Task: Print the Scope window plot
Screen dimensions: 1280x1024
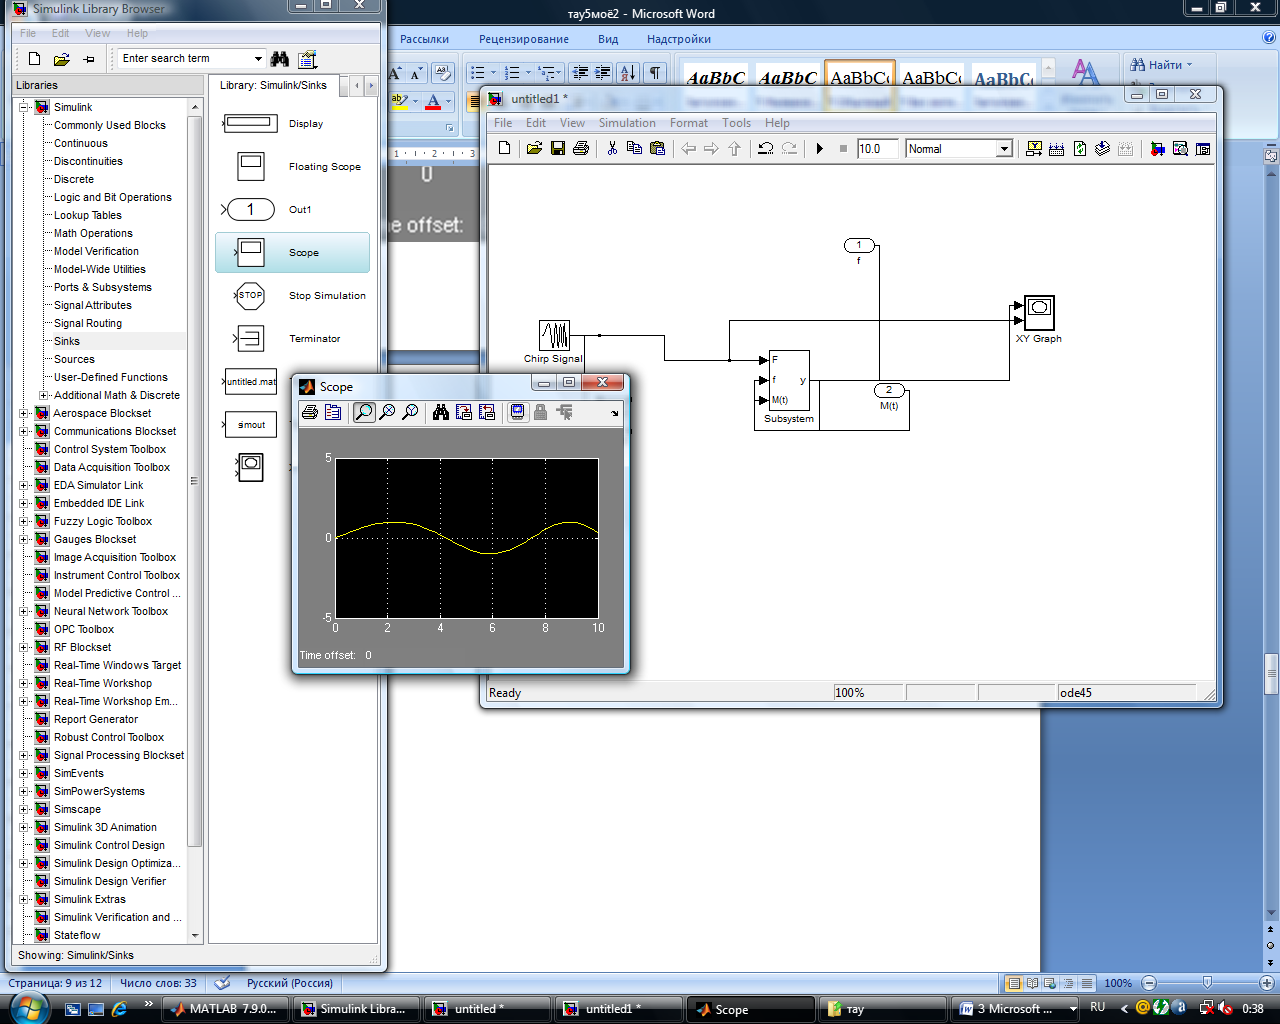Action: coord(310,412)
